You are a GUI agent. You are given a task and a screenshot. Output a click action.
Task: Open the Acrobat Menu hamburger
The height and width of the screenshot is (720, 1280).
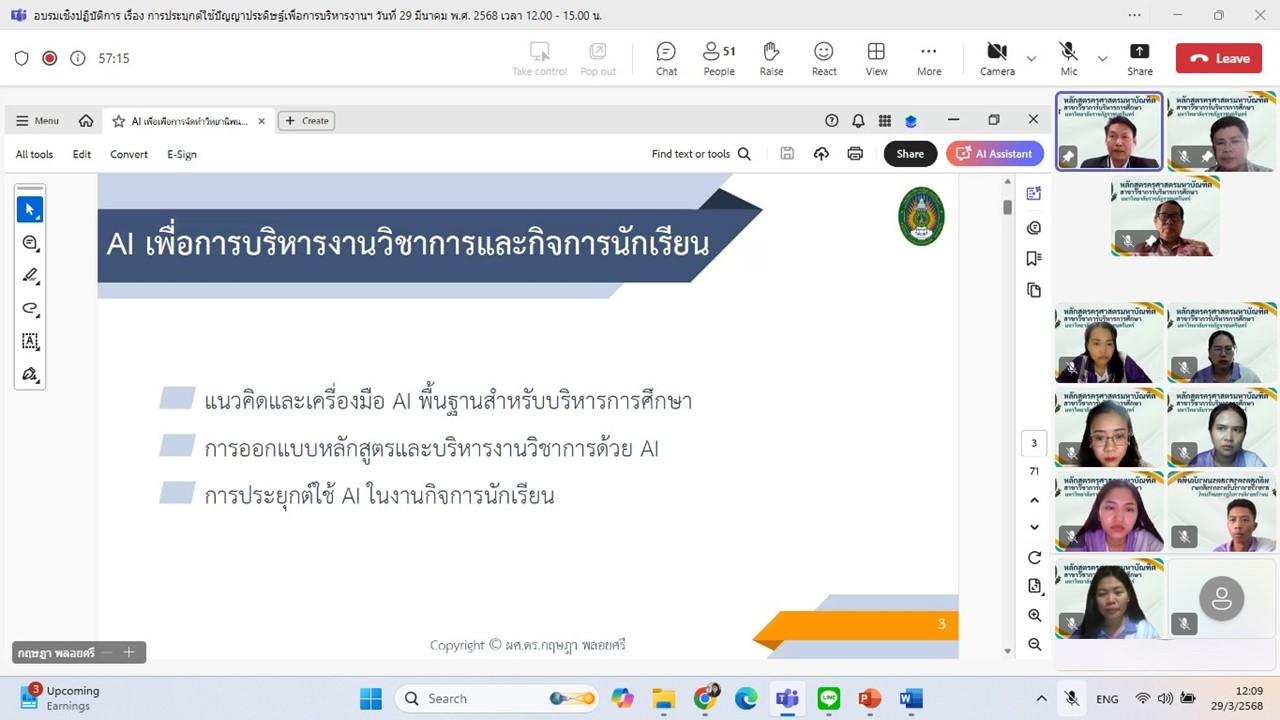tap(37, 121)
